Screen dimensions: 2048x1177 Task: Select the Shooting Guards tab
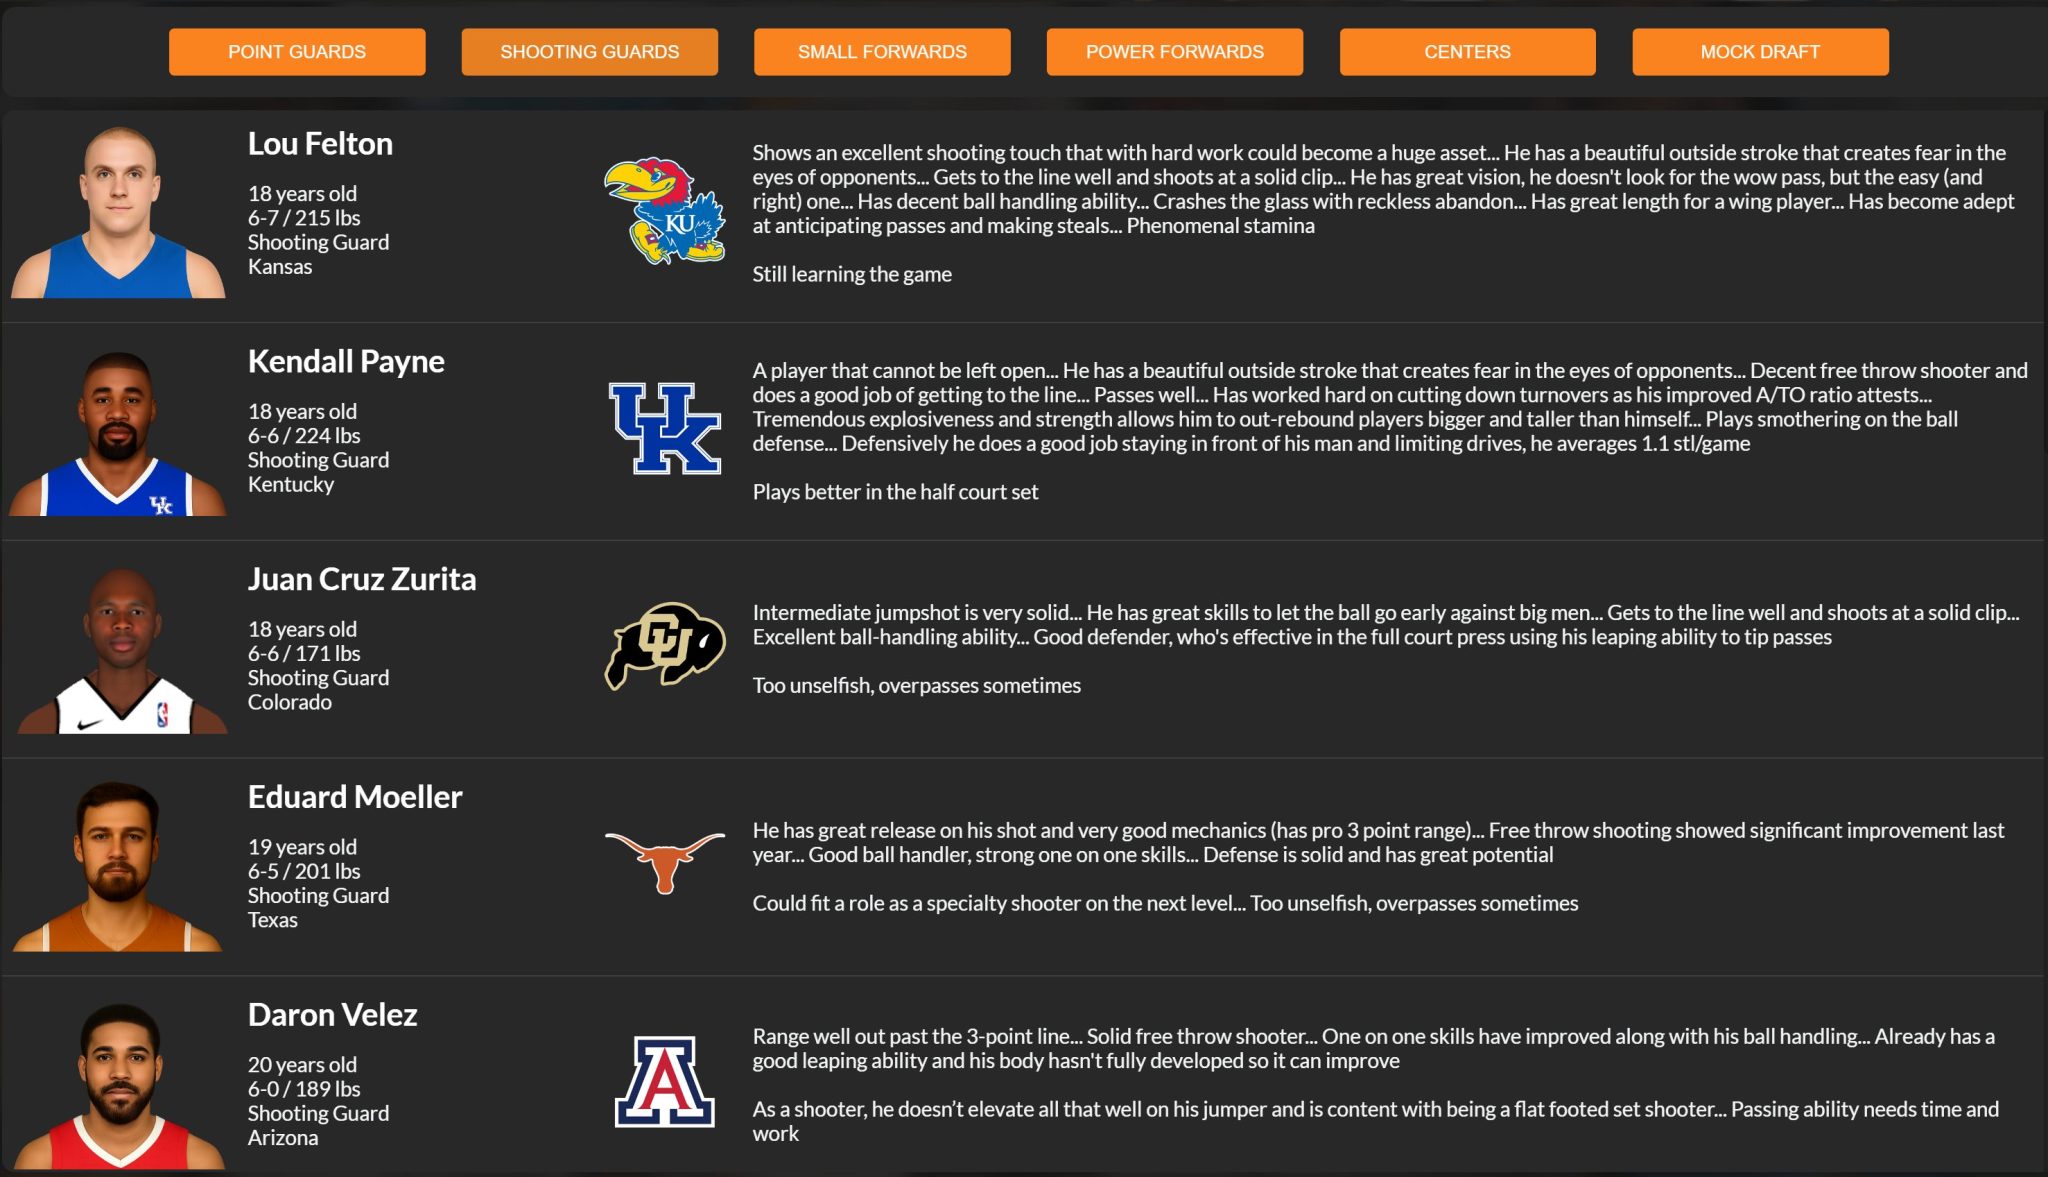589,52
